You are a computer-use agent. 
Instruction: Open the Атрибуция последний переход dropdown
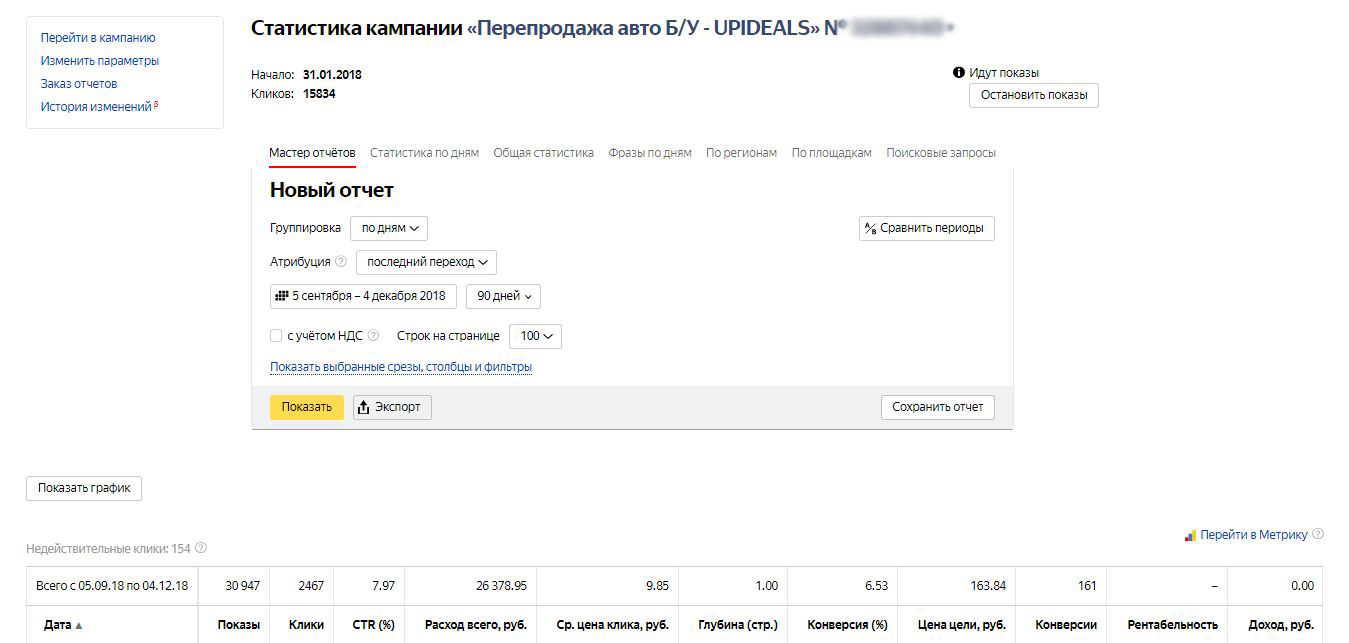[426, 262]
